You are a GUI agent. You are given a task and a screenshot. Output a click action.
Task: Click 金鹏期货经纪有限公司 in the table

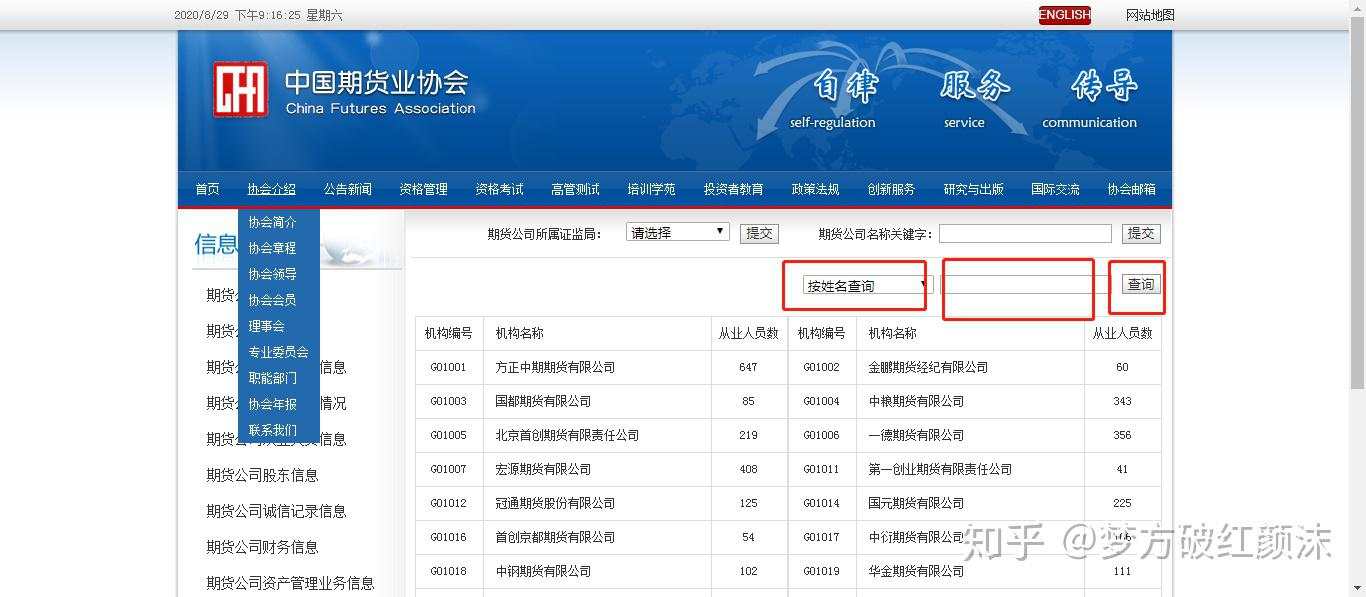point(928,367)
